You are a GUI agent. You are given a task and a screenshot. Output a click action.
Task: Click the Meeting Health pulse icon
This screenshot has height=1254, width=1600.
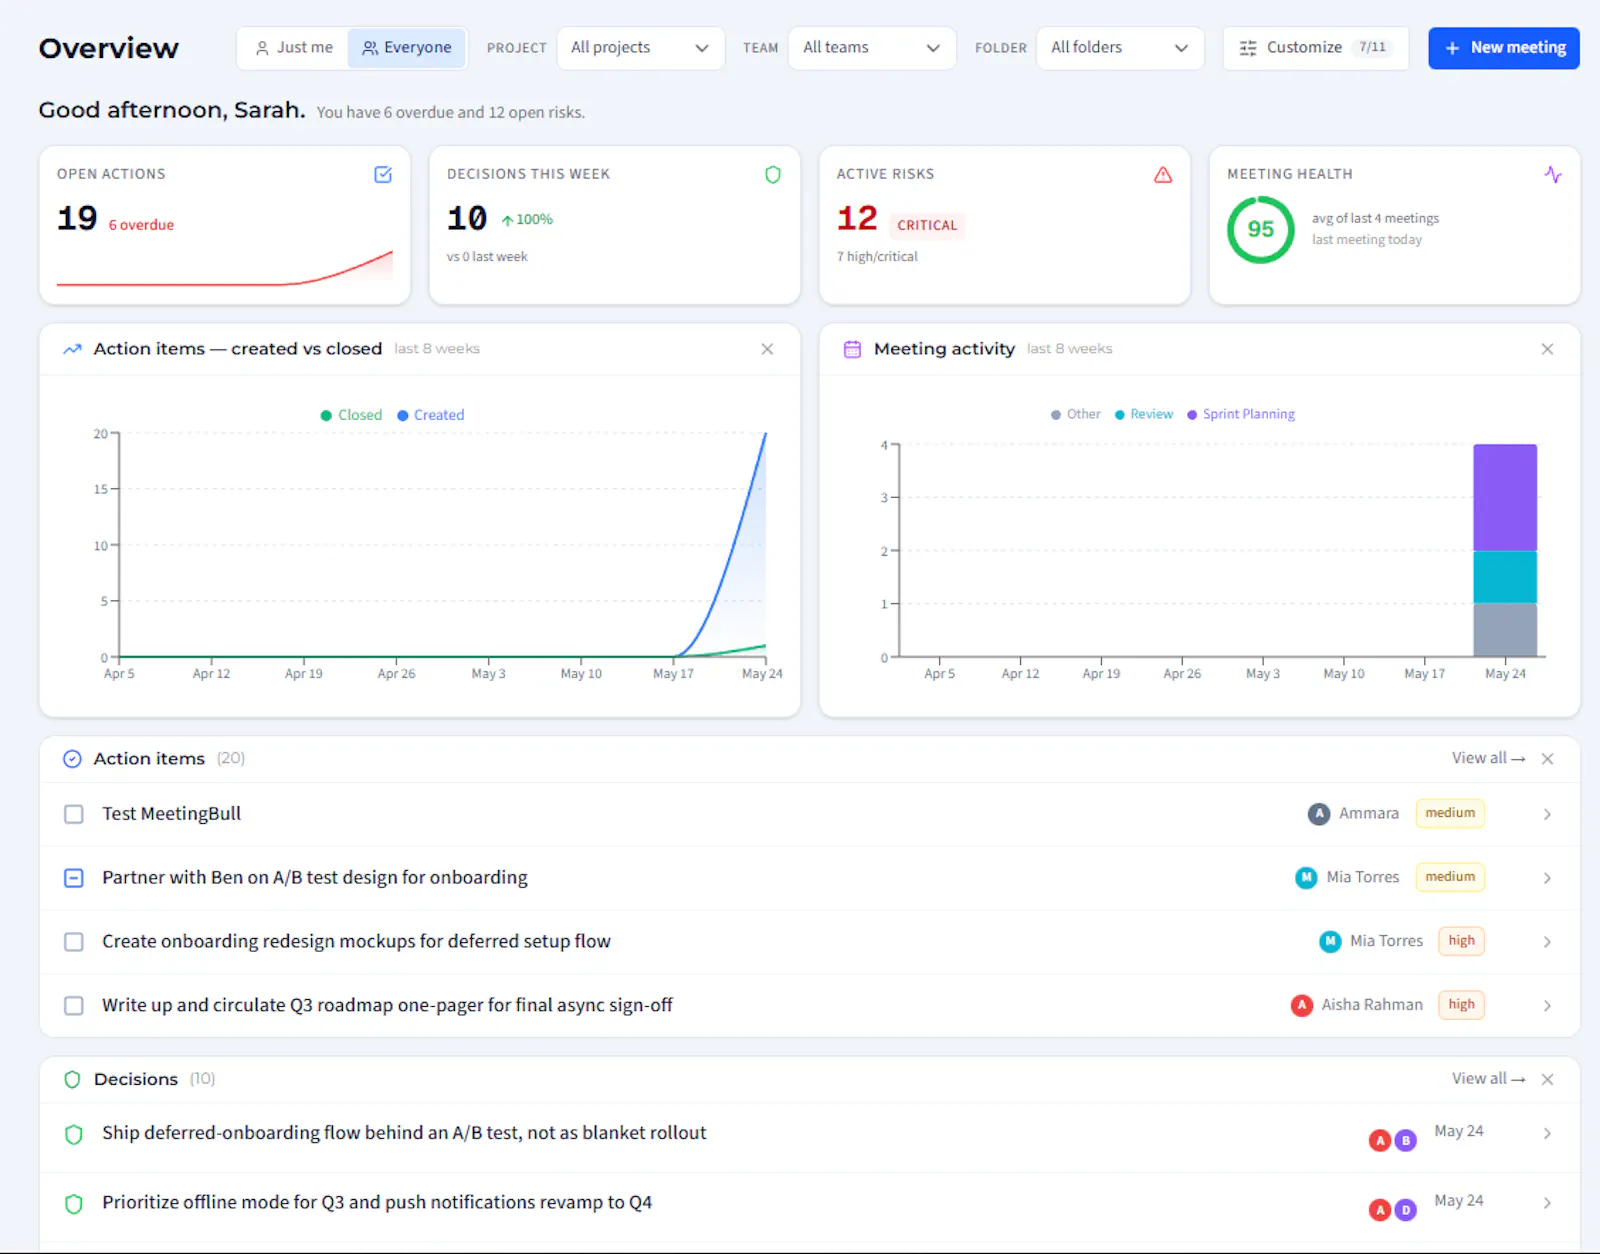[x=1553, y=175]
